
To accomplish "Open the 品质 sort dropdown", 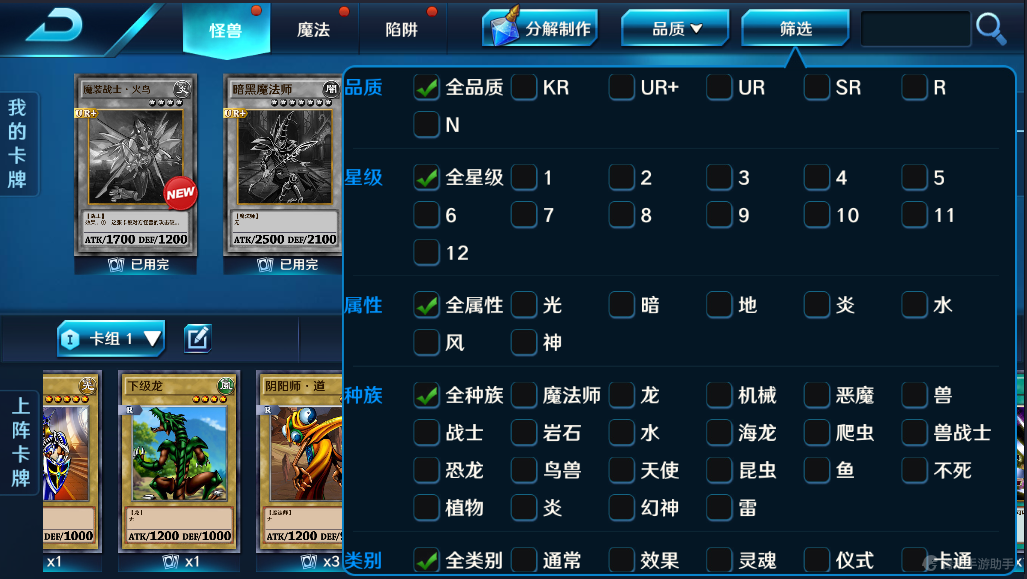I will [x=675, y=28].
